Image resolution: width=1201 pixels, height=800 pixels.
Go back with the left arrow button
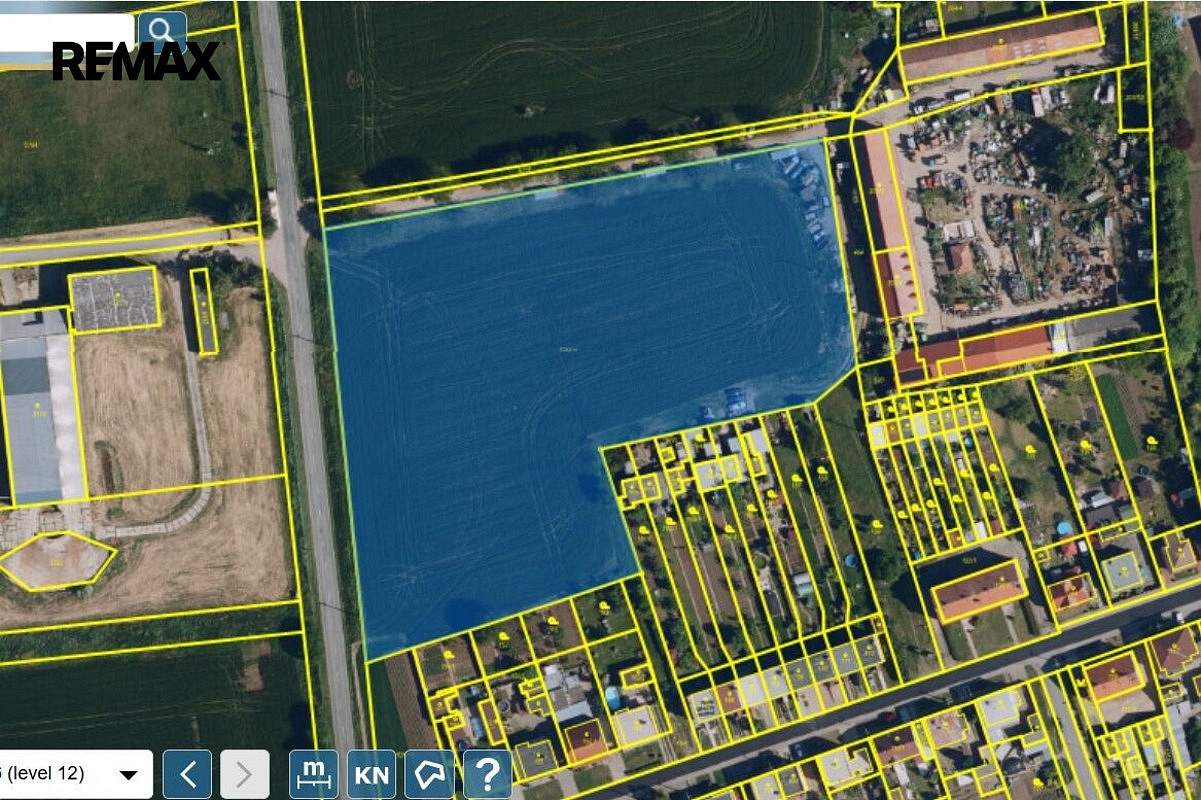pyautogui.click(x=187, y=774)
